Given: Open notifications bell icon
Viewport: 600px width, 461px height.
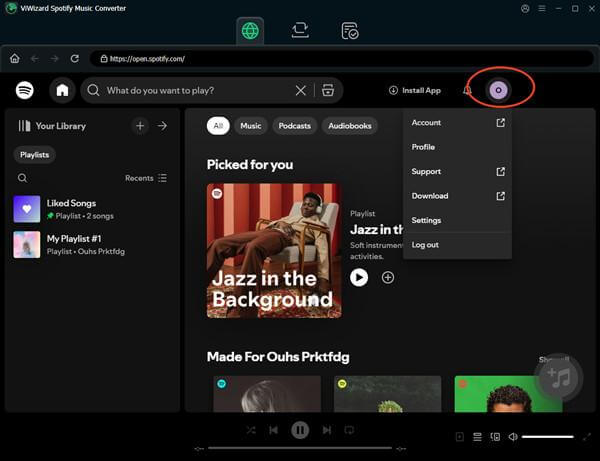Looking at the screenshot, I should click(467, 90).
